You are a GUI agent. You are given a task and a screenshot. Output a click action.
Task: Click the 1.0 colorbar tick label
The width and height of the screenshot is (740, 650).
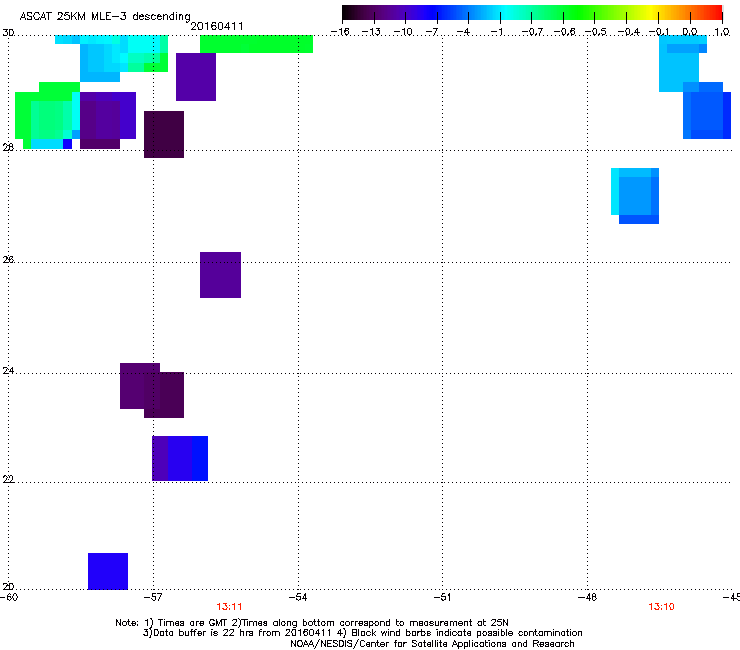(x=722, y=32)
